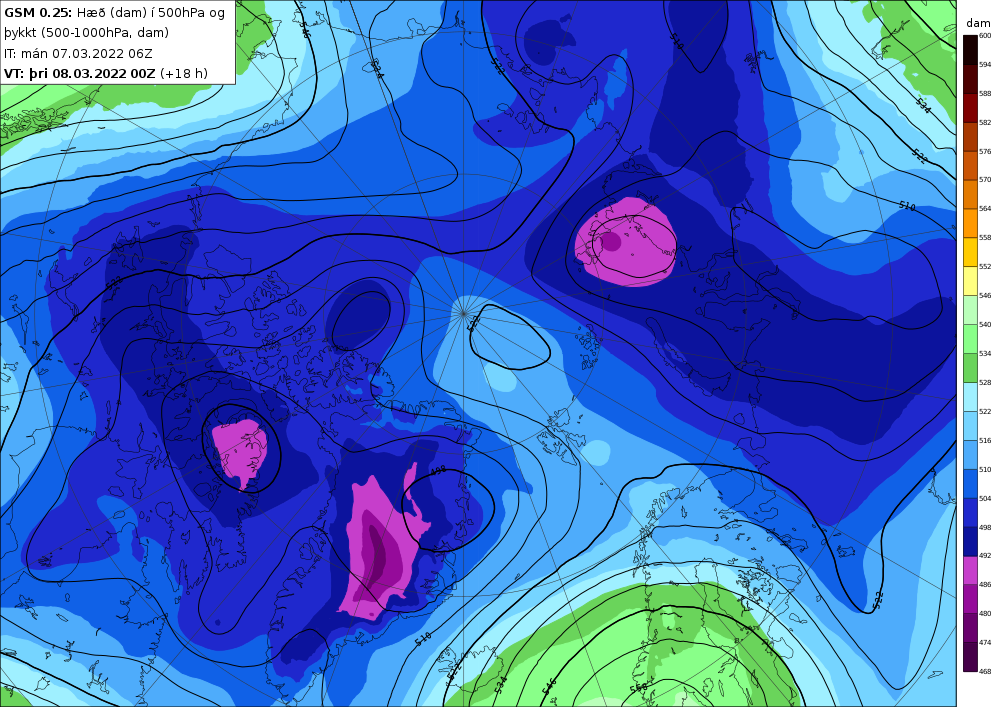The image size is (1000, 707).
Task: Select the orange legend swatch between 570 and 564
Action: coord(970,194)
